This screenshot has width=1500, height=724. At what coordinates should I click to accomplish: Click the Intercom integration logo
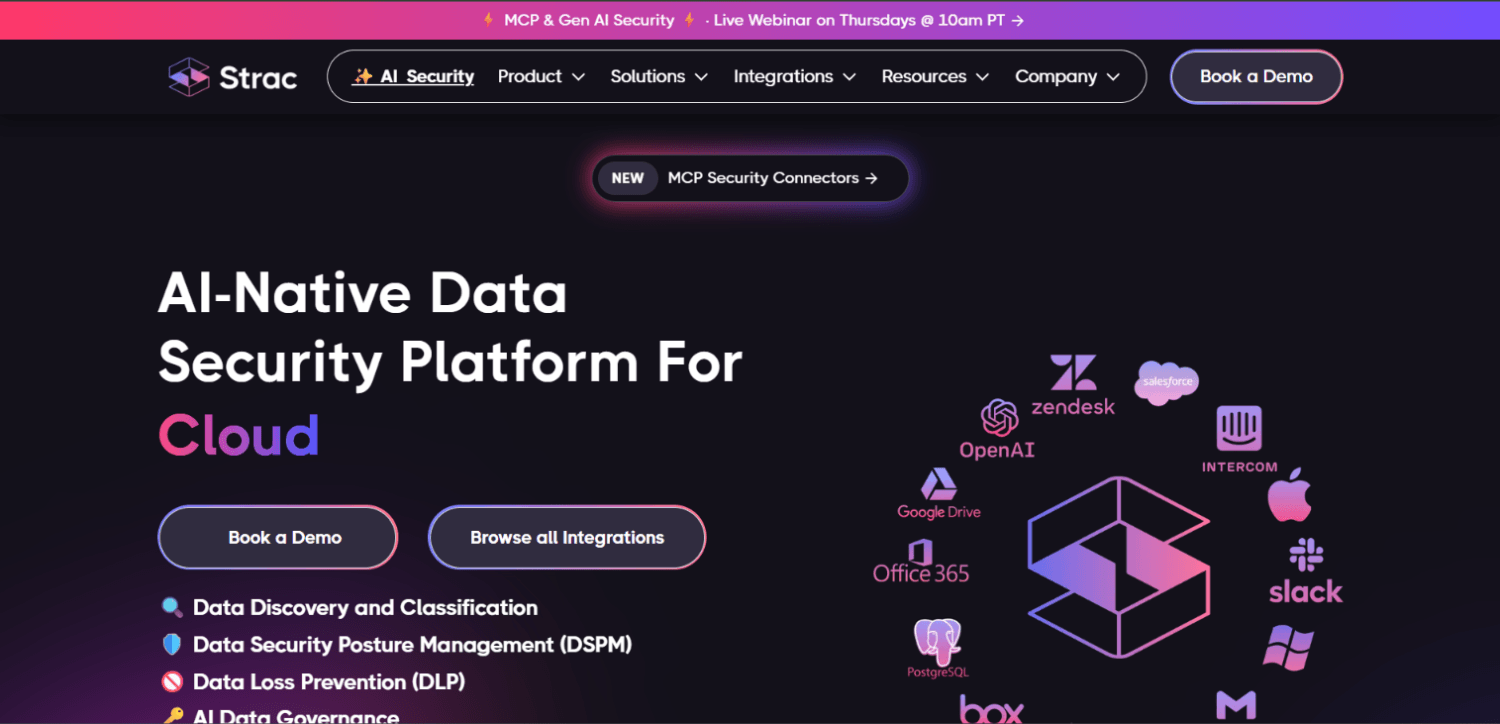click(x=1239, y=439)
